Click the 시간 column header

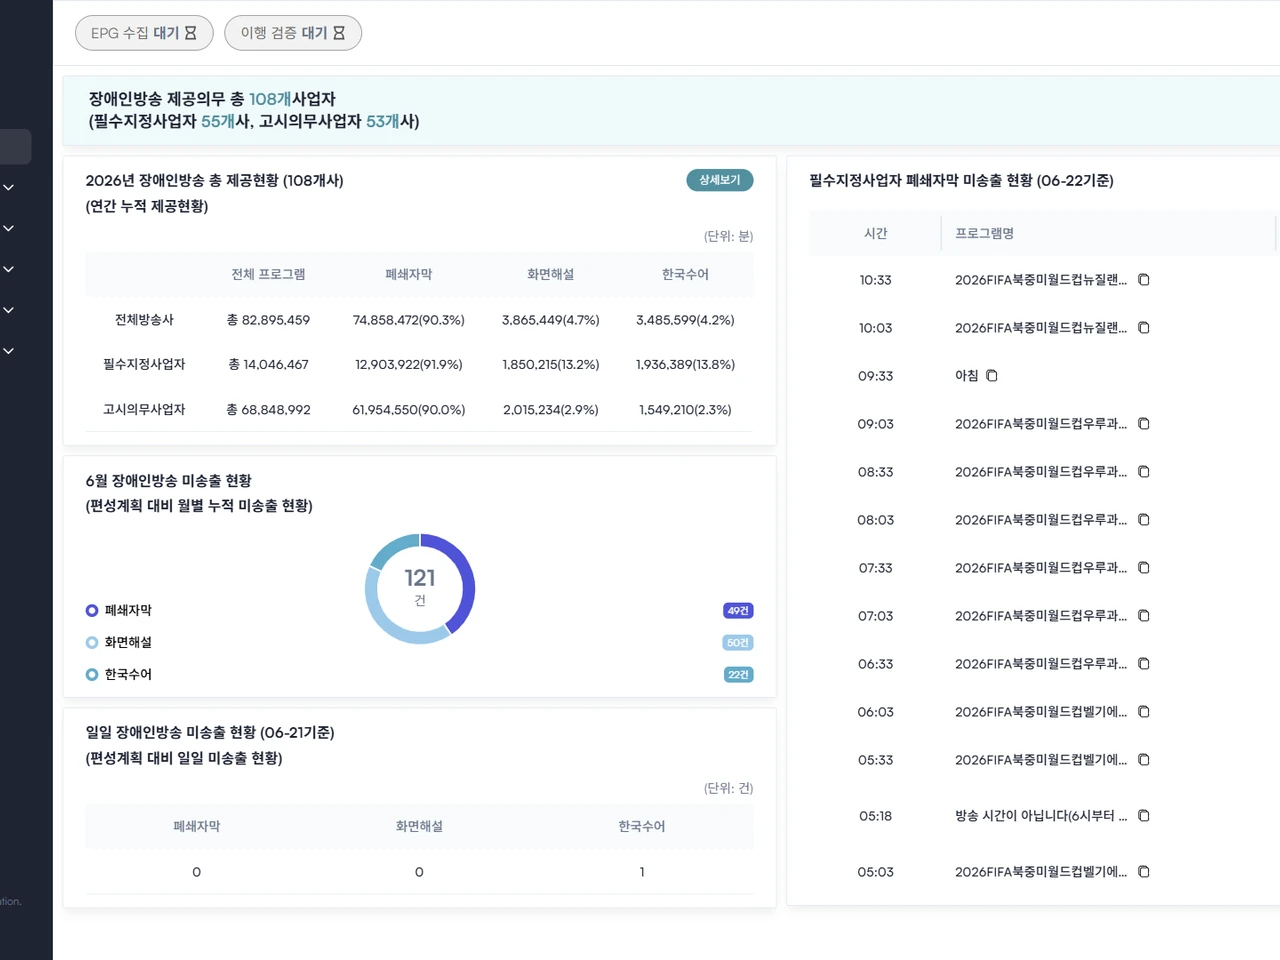[876, 233]
